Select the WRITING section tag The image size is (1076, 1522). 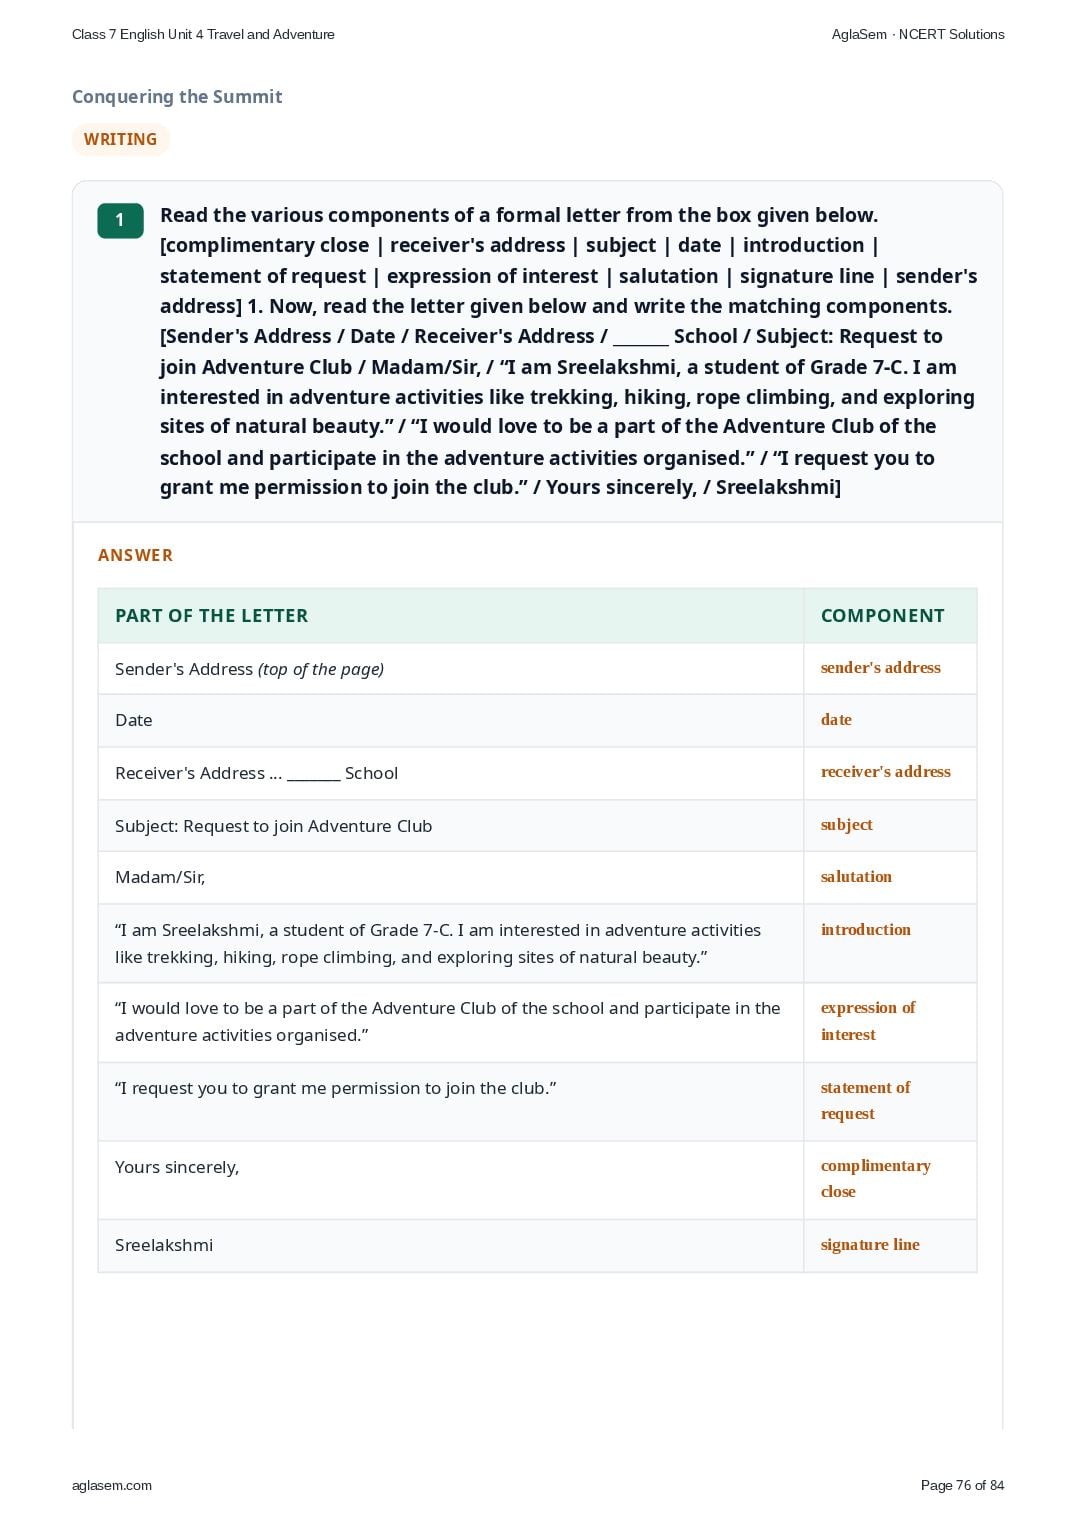point(121,139)
